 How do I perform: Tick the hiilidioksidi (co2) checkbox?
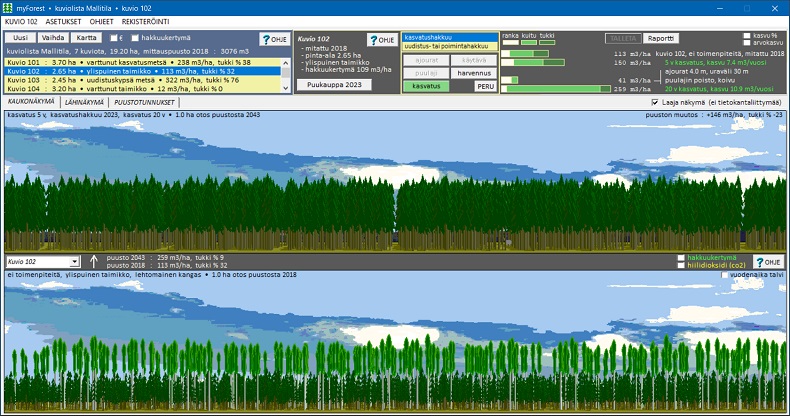pyautogui.click(x=680, y=265)
